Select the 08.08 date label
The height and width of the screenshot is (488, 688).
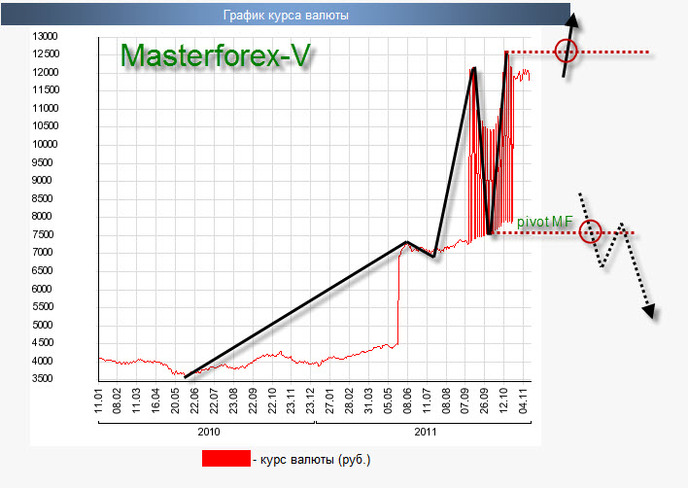point(446,400)
